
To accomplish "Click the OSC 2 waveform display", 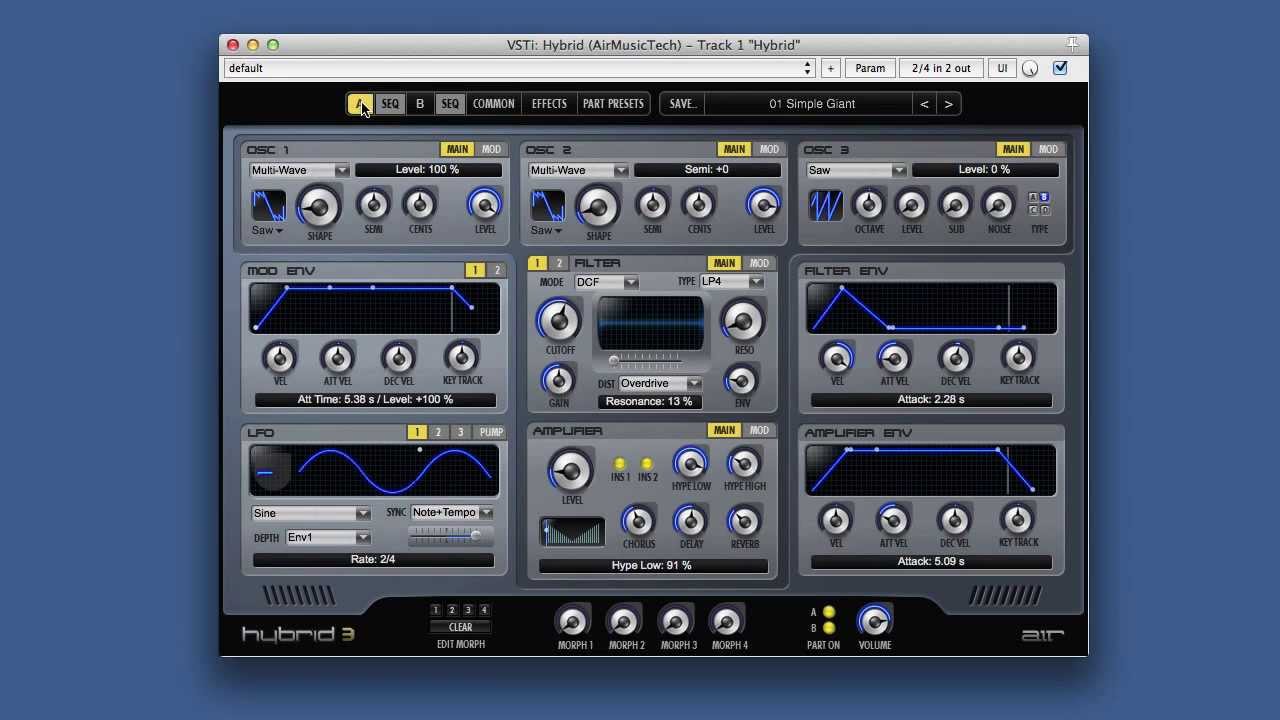I will [x=547, y=206].
